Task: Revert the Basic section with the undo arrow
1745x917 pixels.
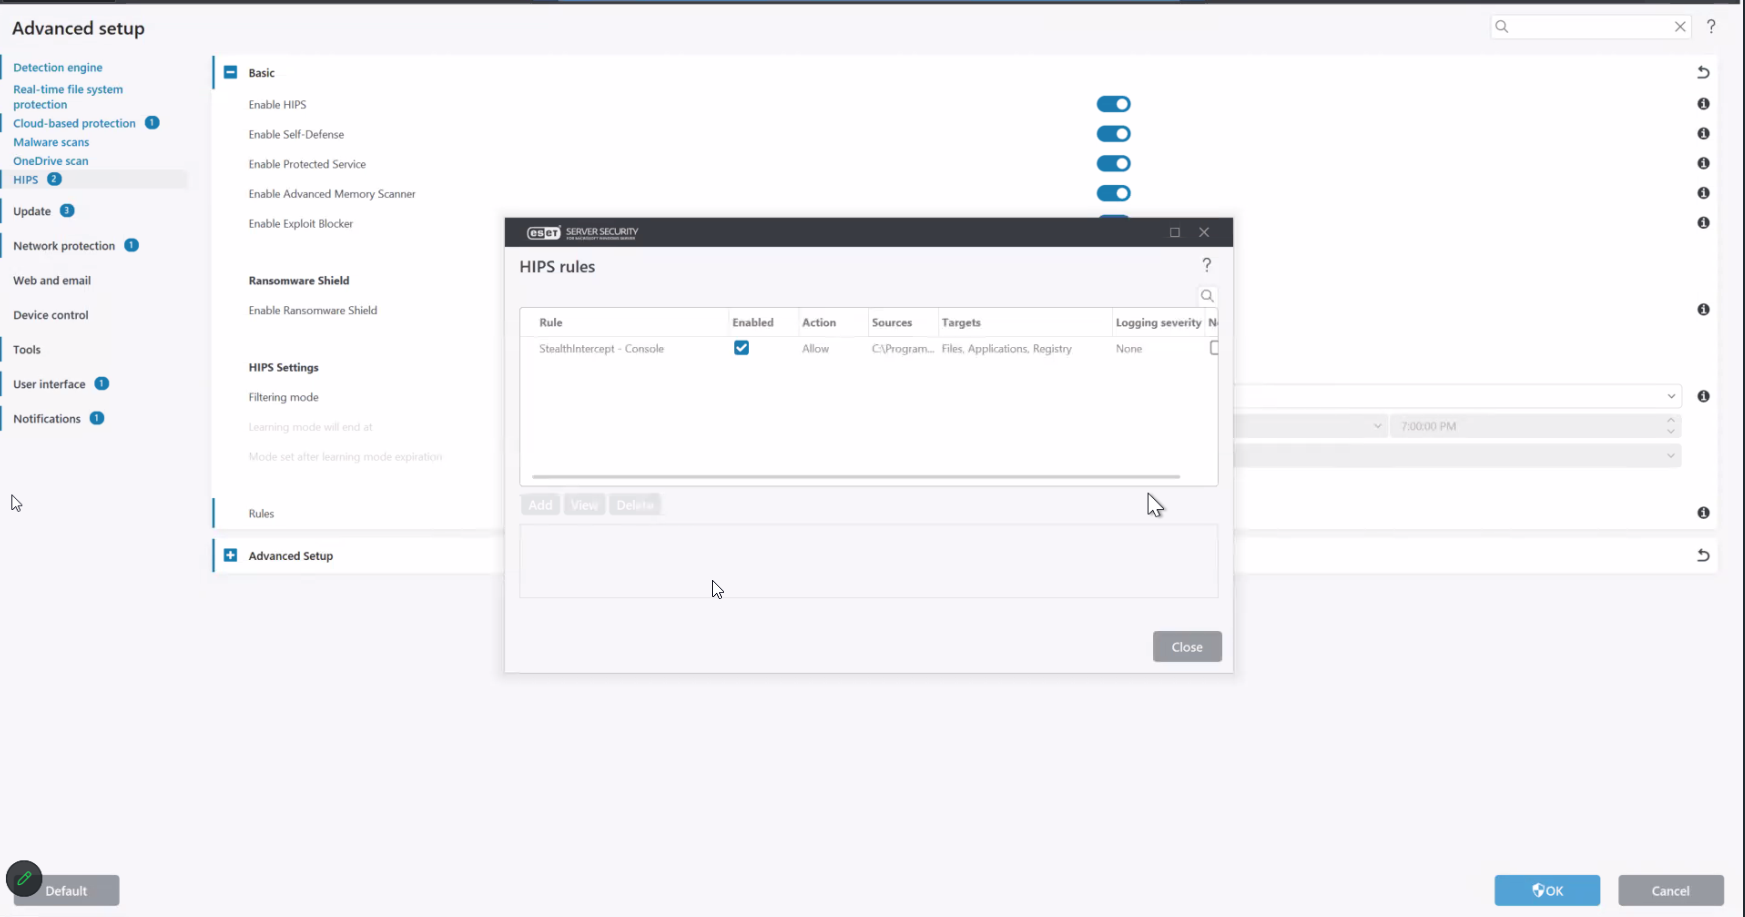Action: [1703, 73]
